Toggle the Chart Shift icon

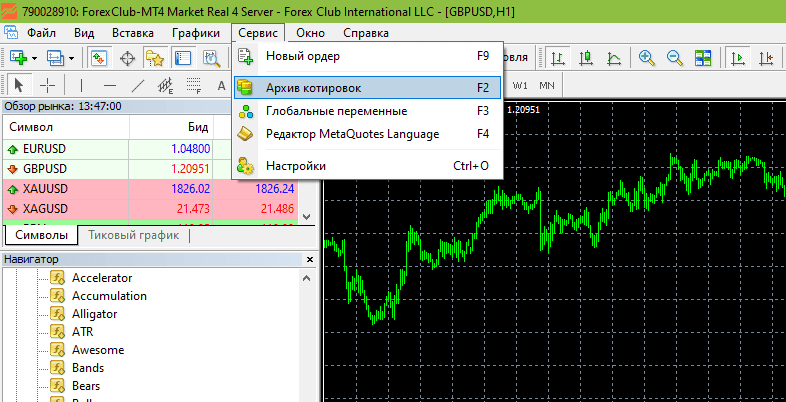click(765, 58)
